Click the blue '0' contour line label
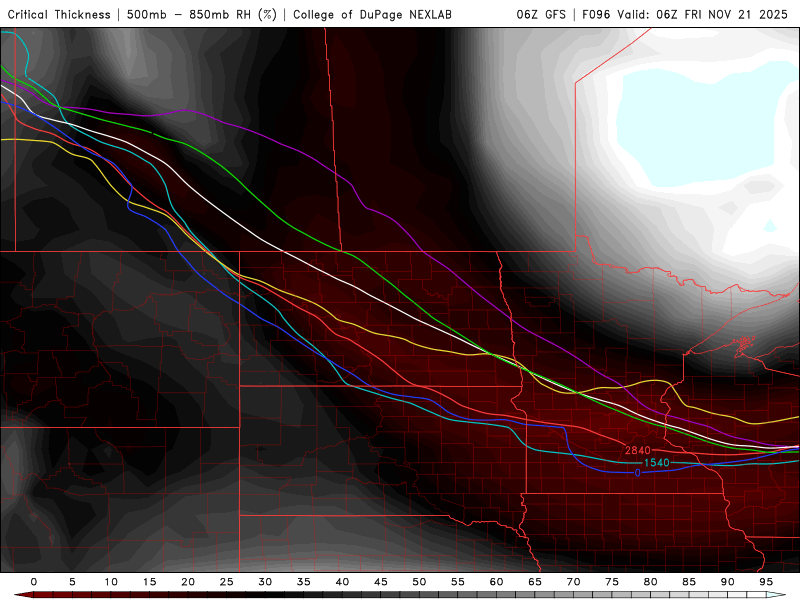This screenshot has height=600, width=800. [638, 473]
